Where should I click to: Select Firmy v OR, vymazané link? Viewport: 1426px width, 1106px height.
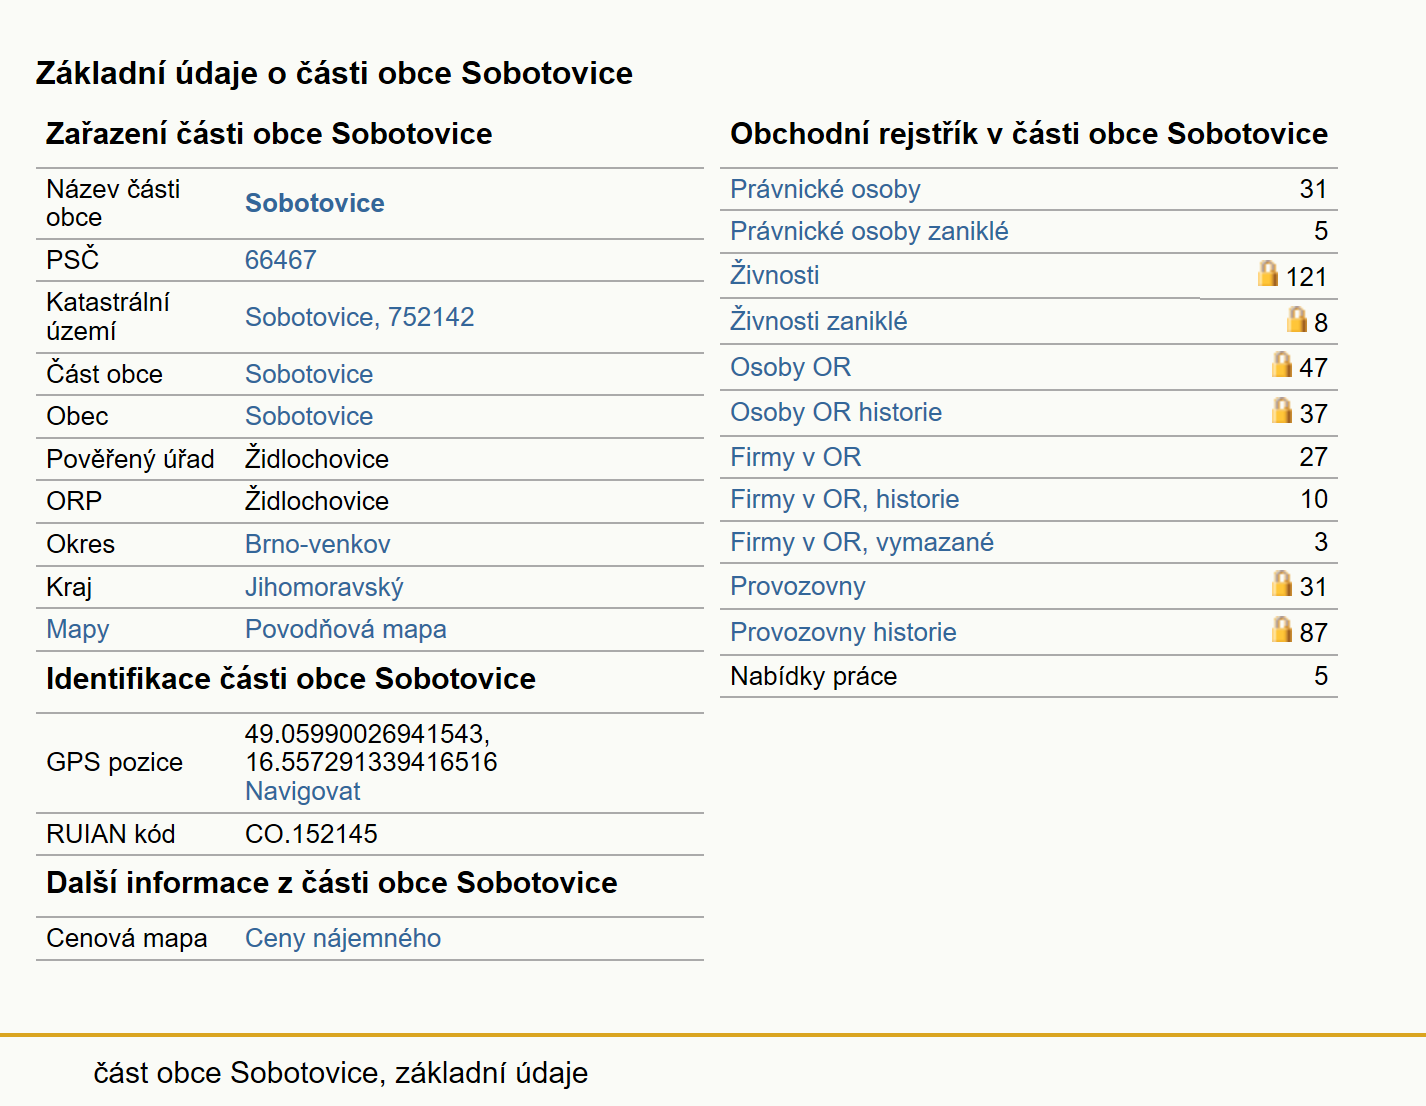pos(862,542)
